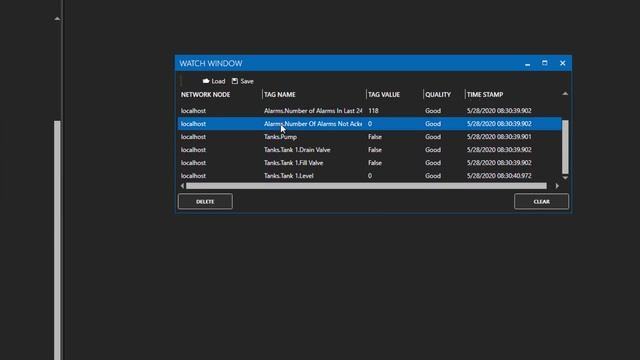Click the table vertical scrollbar thumb
The height and width of the screenshot is (360, 640).
565,147
